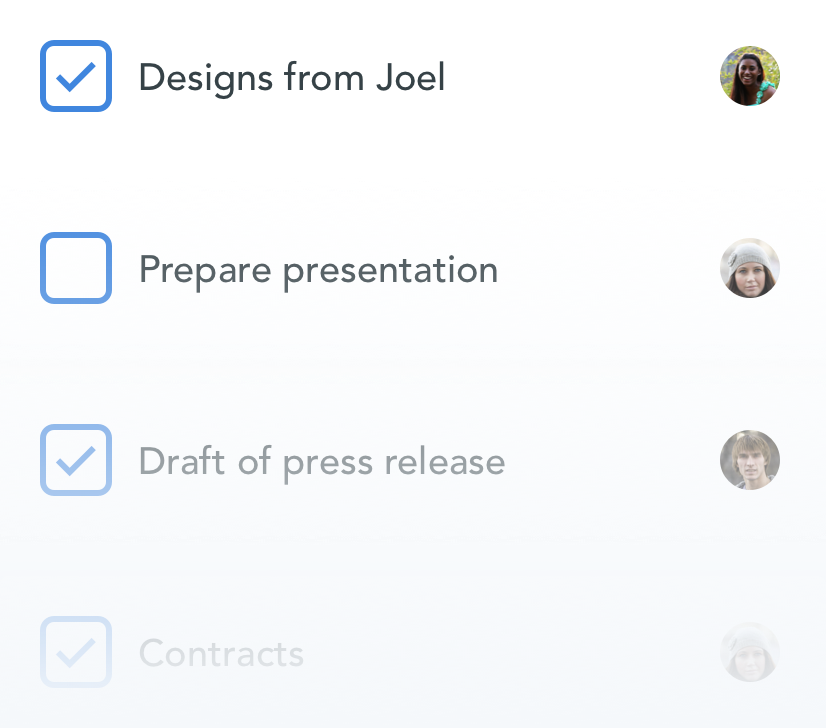This screenshot has width=826, height=728.
Task: Open the Draft of press release assignee avatar
Action: (x=750, y=460)
